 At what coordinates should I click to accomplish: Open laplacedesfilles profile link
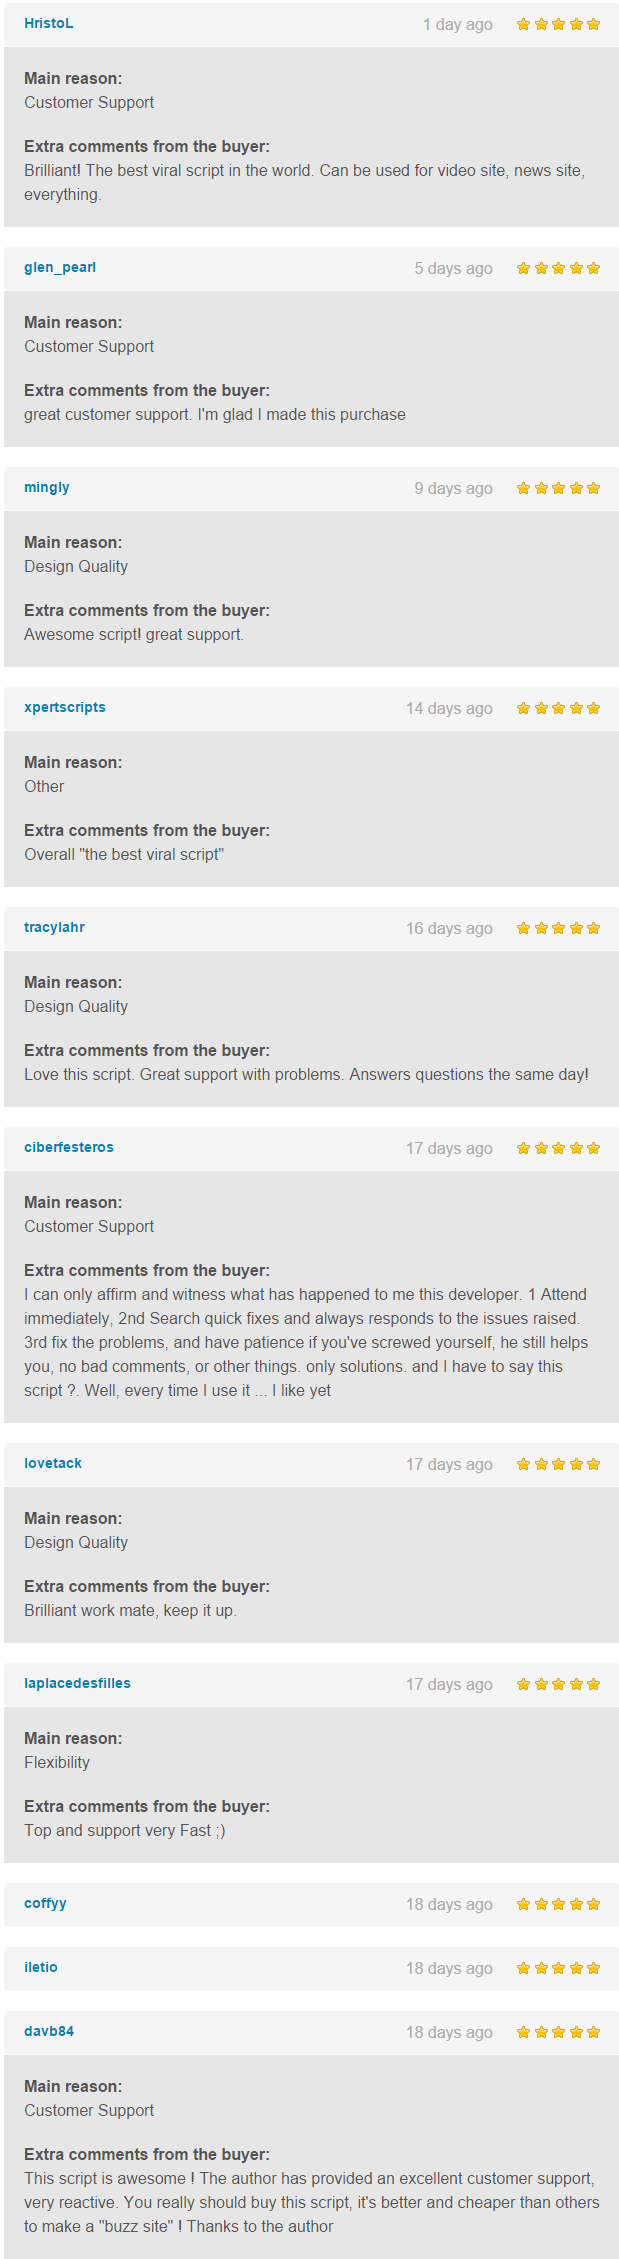point(77,1684)
